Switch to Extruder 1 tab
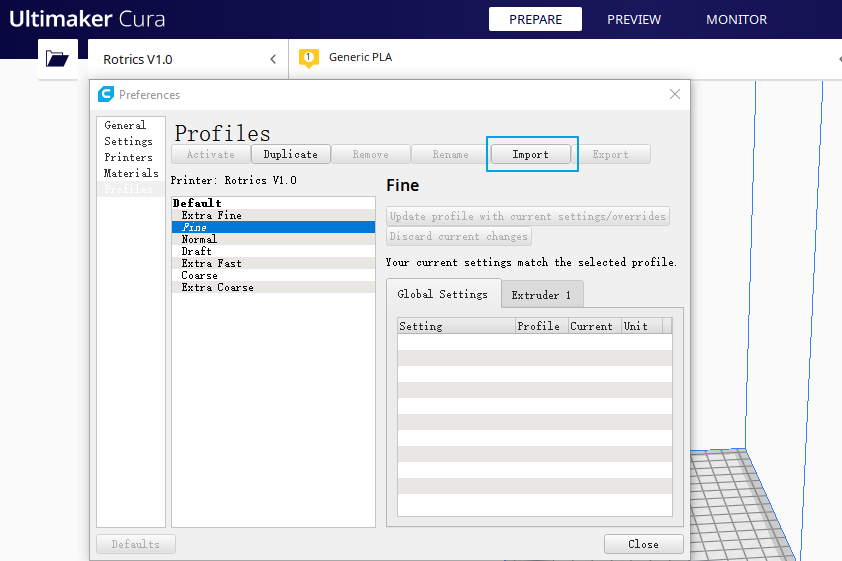 tap(541, 295)
